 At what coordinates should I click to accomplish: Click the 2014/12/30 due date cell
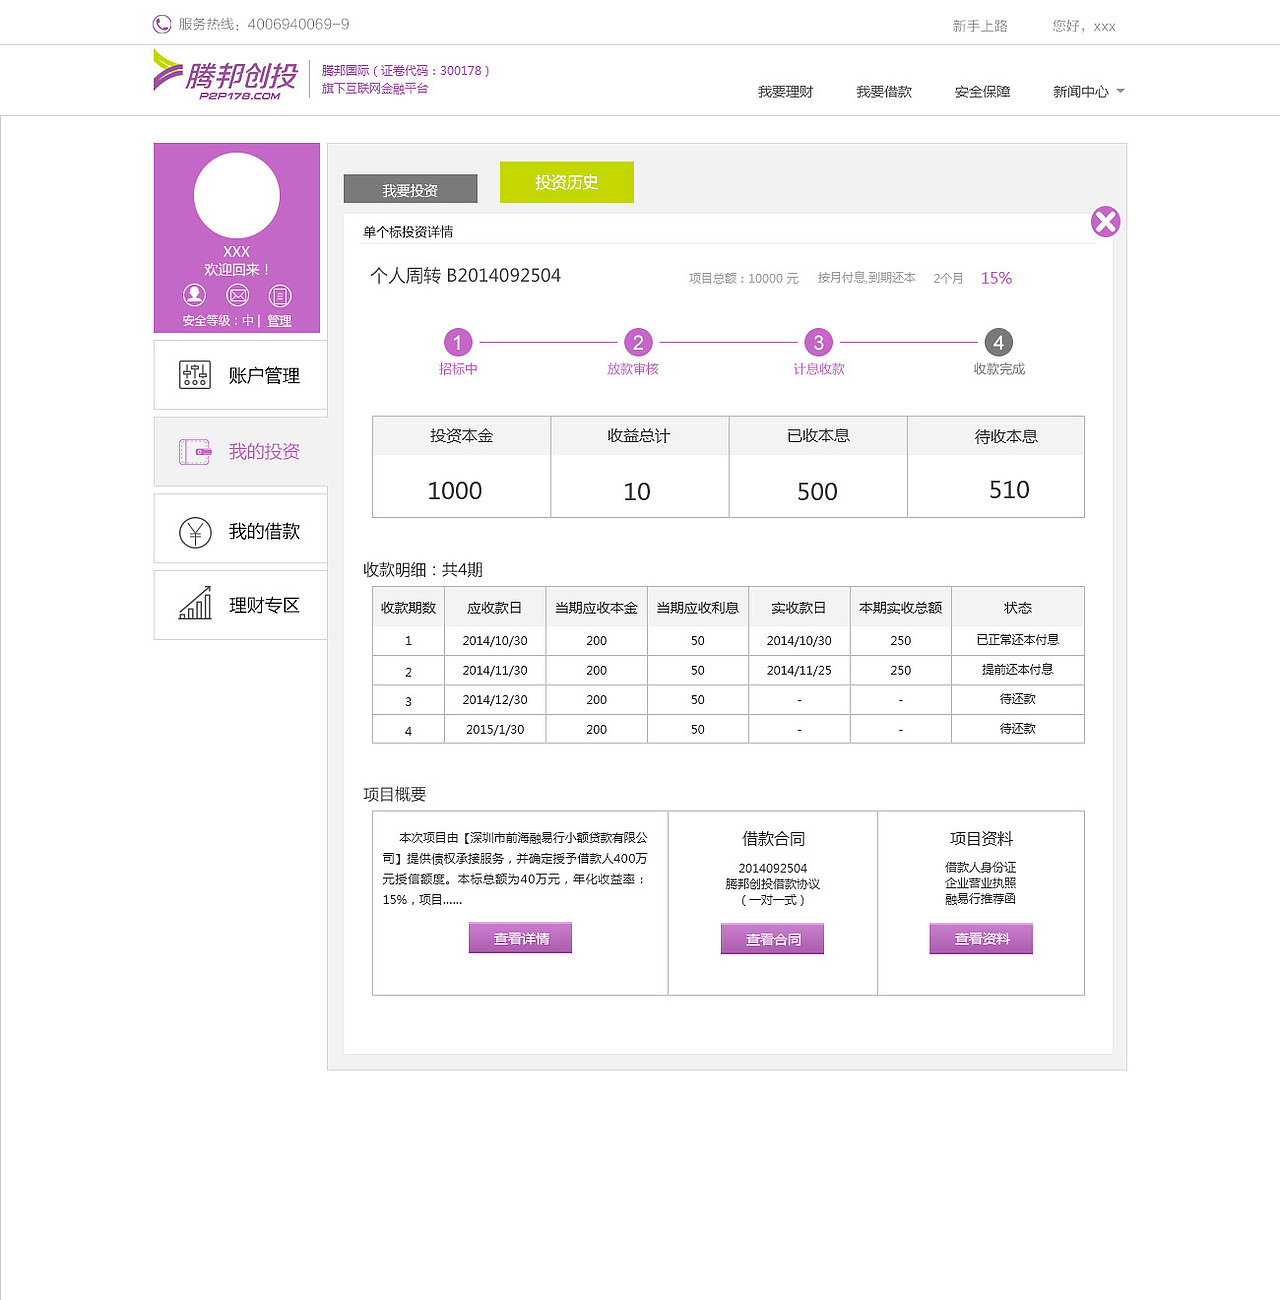click(x=495, y=700)
